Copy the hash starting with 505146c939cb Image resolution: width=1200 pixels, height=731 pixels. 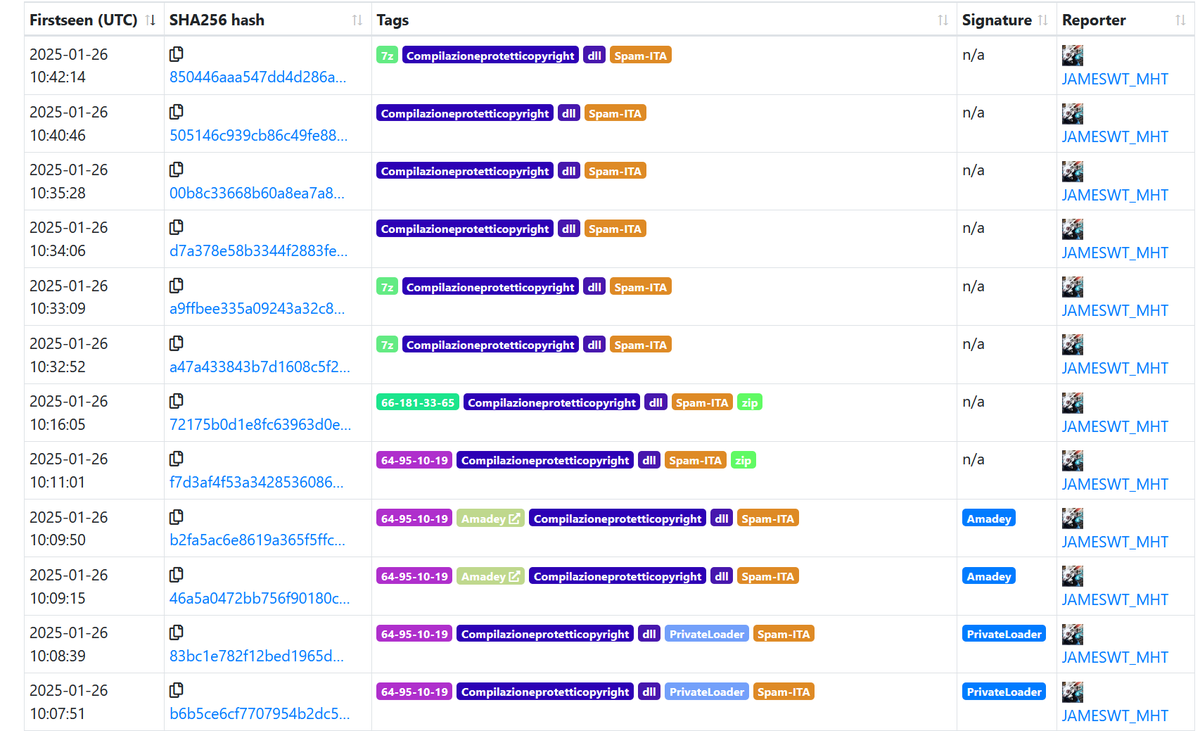(176, 112)
